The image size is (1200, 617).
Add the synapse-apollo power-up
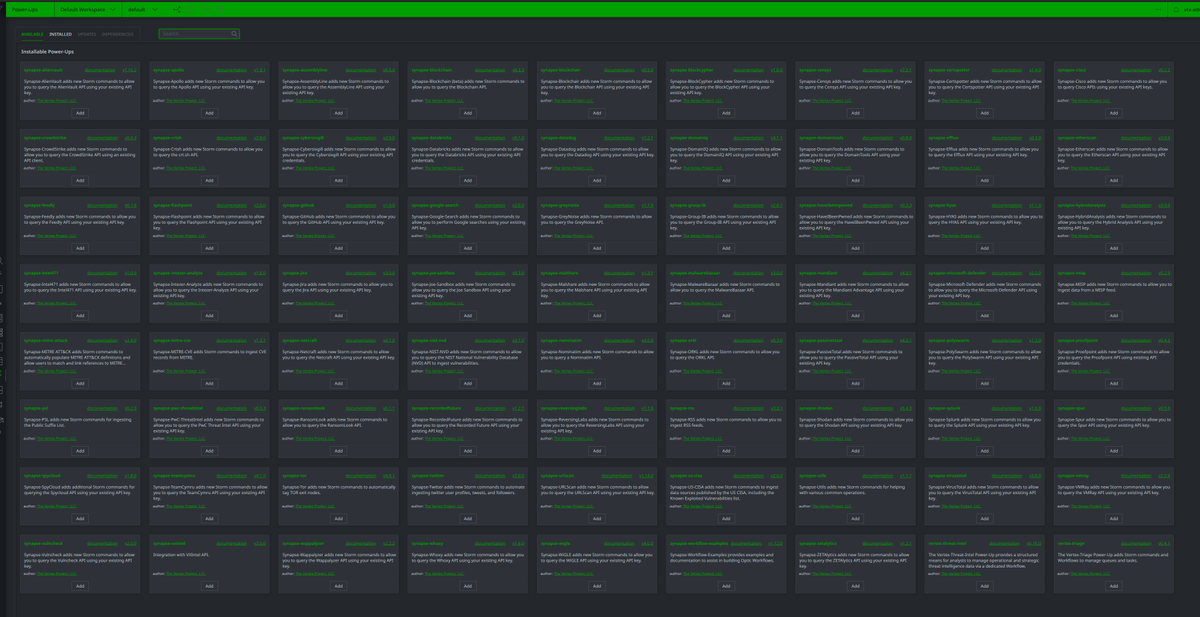(209, 113)
